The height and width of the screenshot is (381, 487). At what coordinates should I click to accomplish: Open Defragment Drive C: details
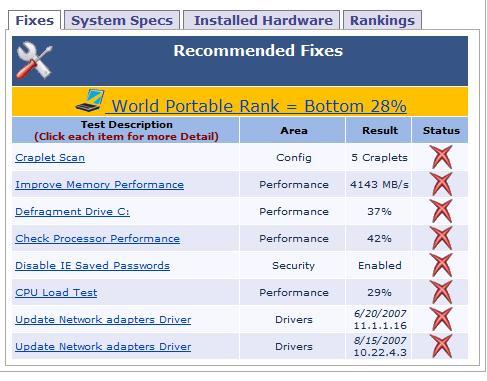(x=72, y=211)
